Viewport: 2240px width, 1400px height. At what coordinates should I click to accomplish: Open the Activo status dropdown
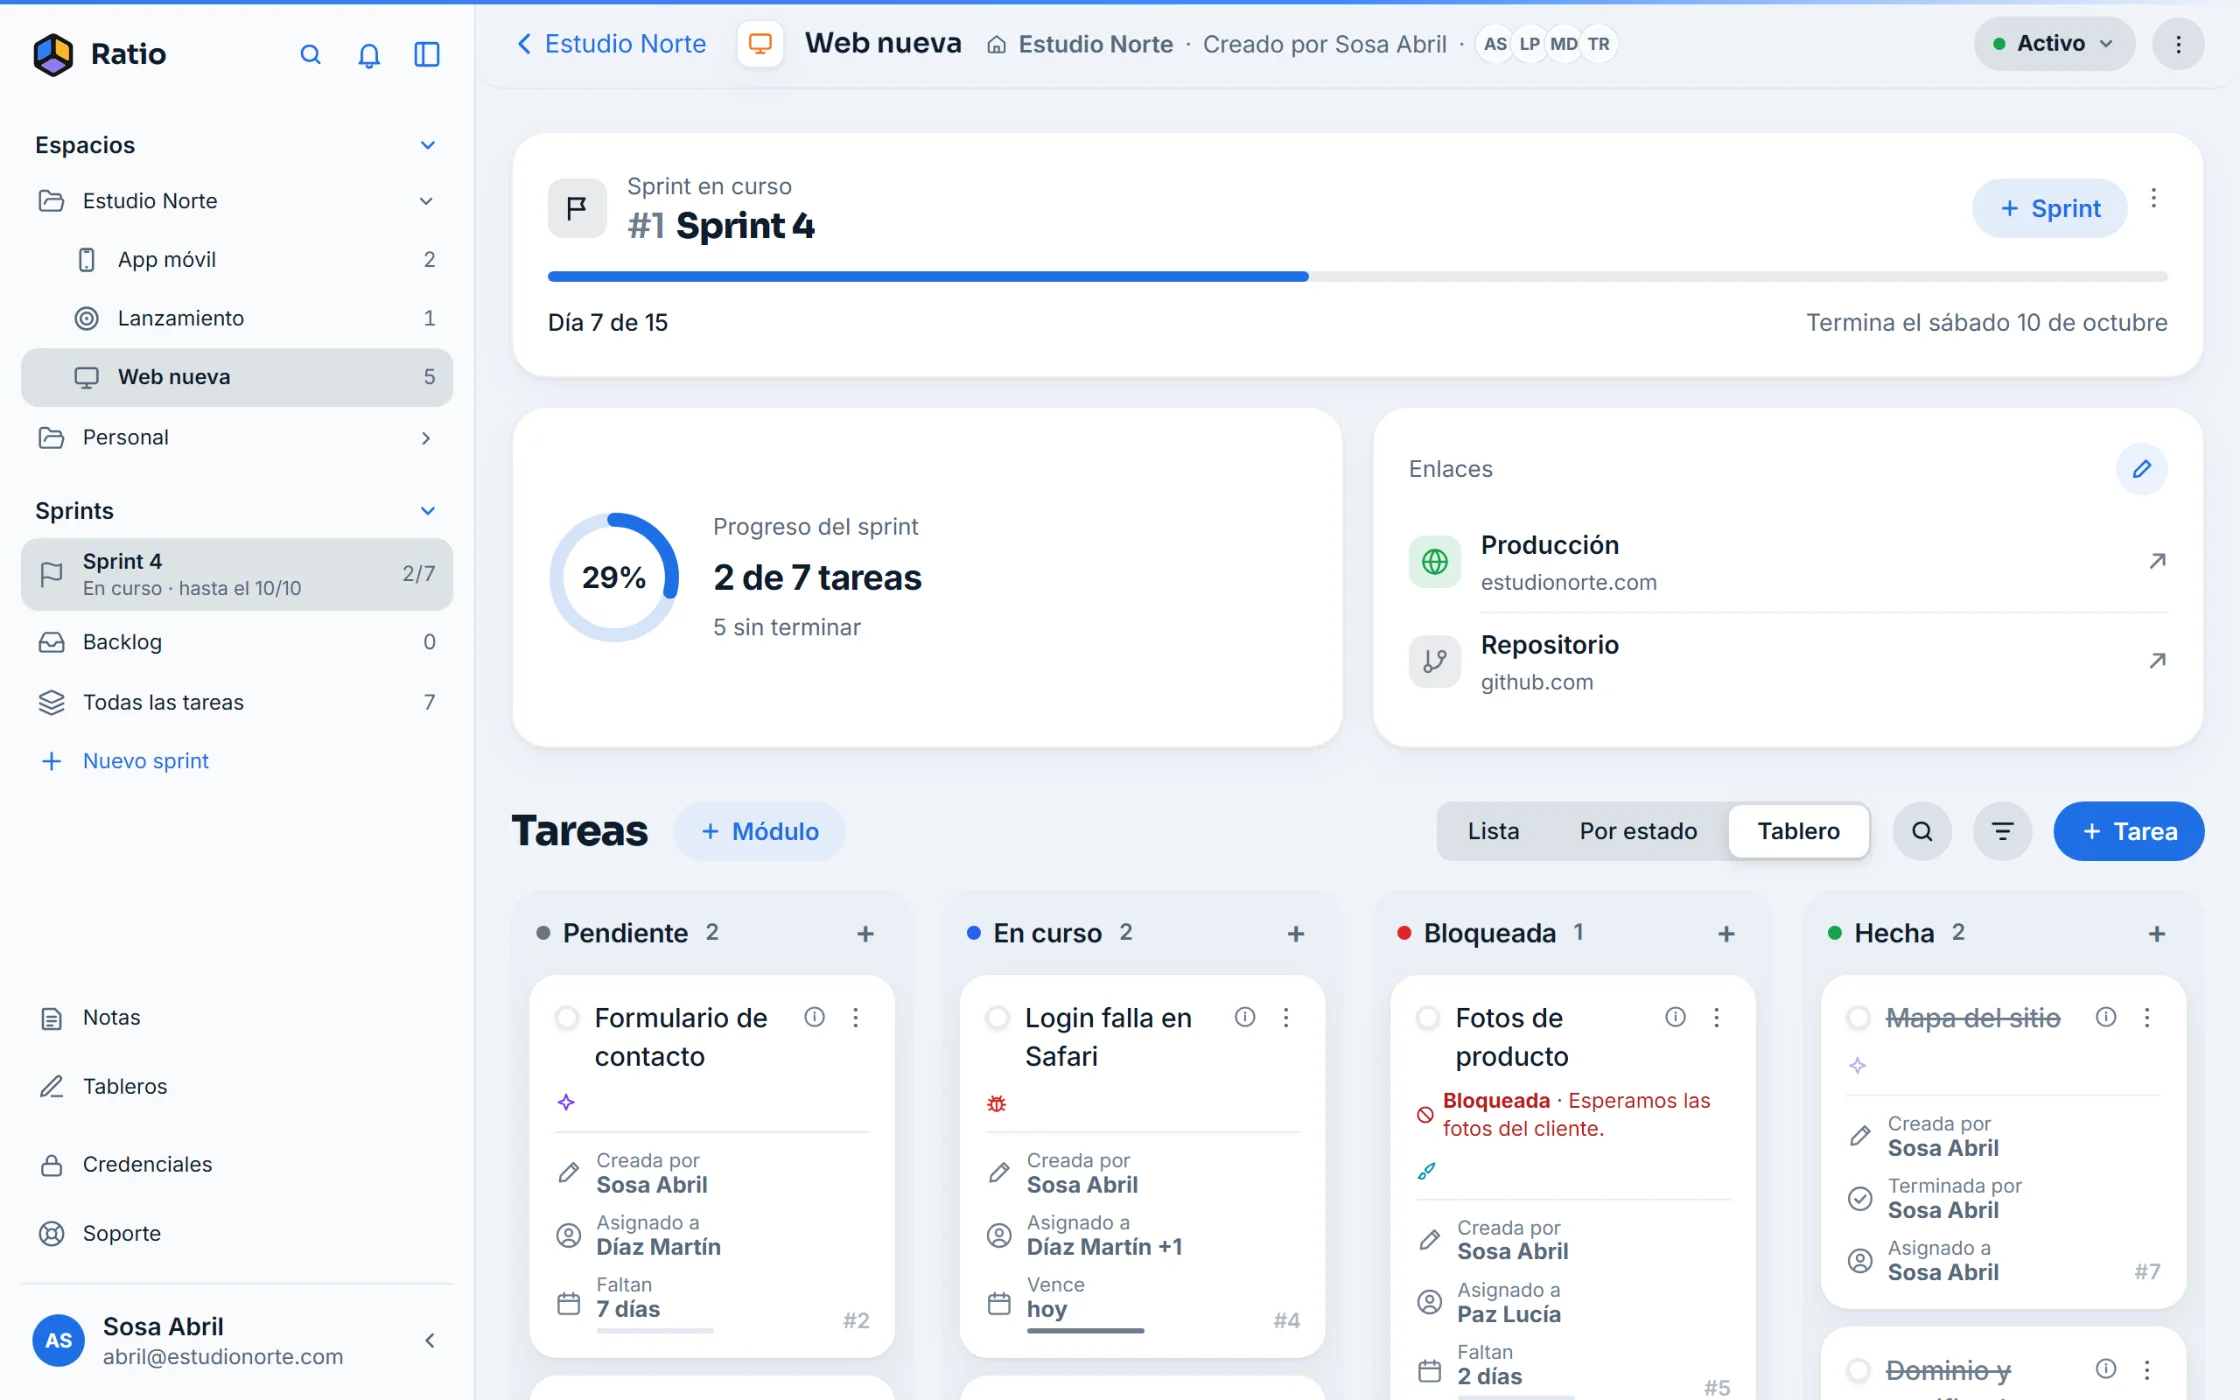[x=2054, y=44]
